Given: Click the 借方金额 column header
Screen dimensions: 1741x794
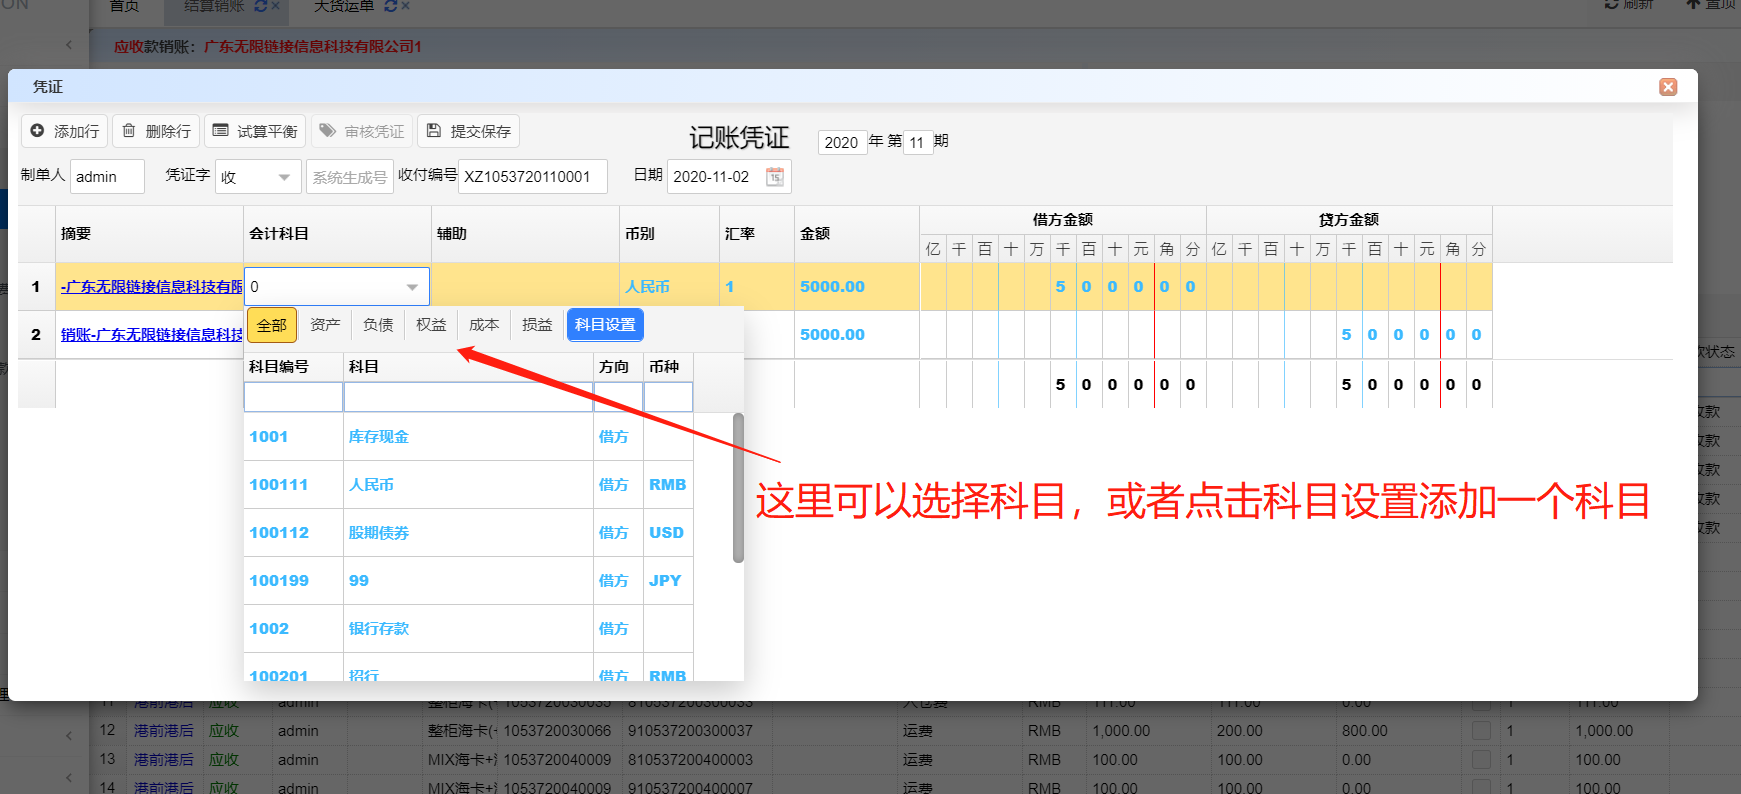Looking at the screenshot, I should pos(1062,220).
